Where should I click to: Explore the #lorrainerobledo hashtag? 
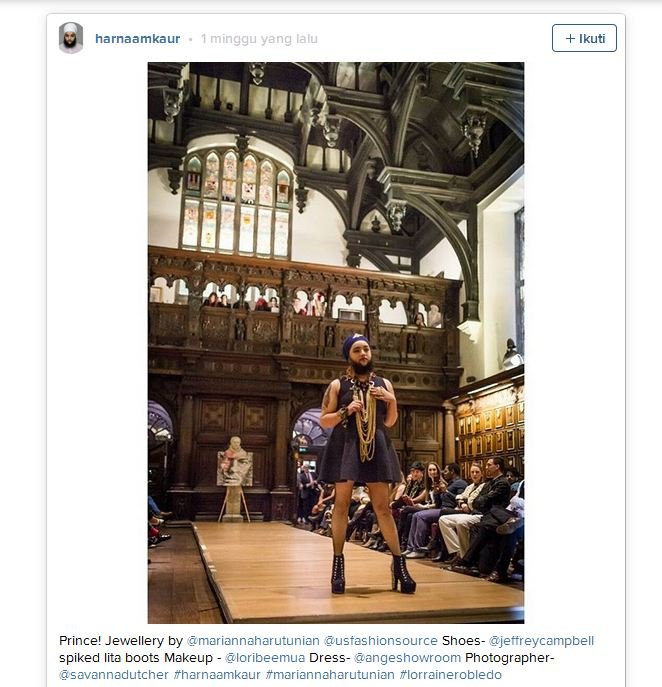(x=450, y=674)
